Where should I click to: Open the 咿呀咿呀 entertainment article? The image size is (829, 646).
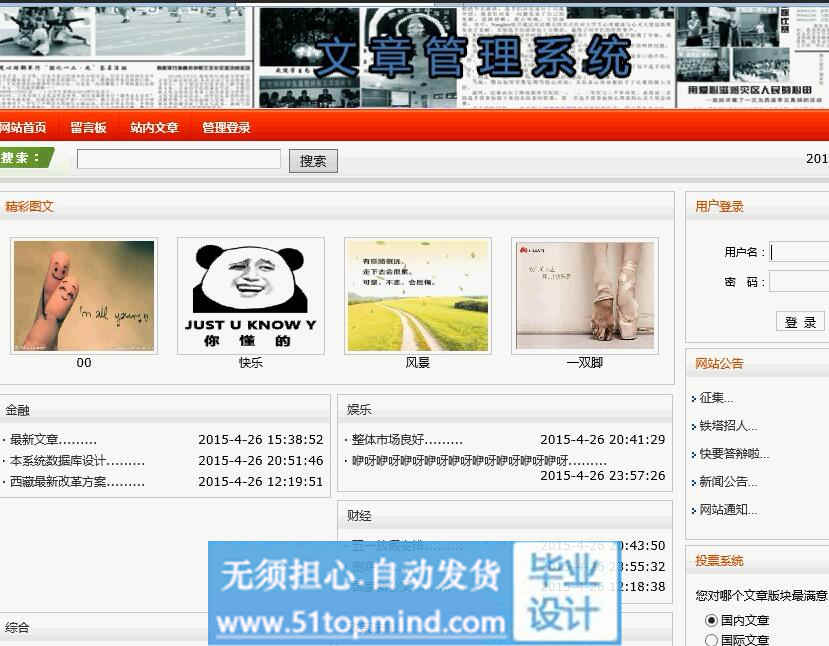pos(479,460)
